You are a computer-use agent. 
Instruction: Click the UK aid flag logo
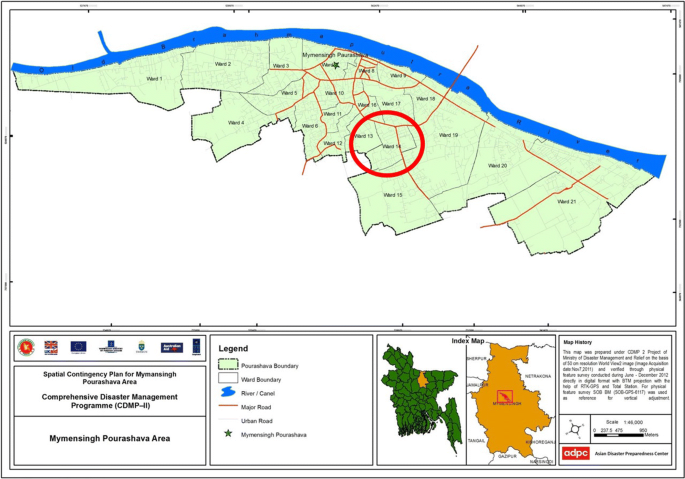pyautogui.click(x=50, y=347)
